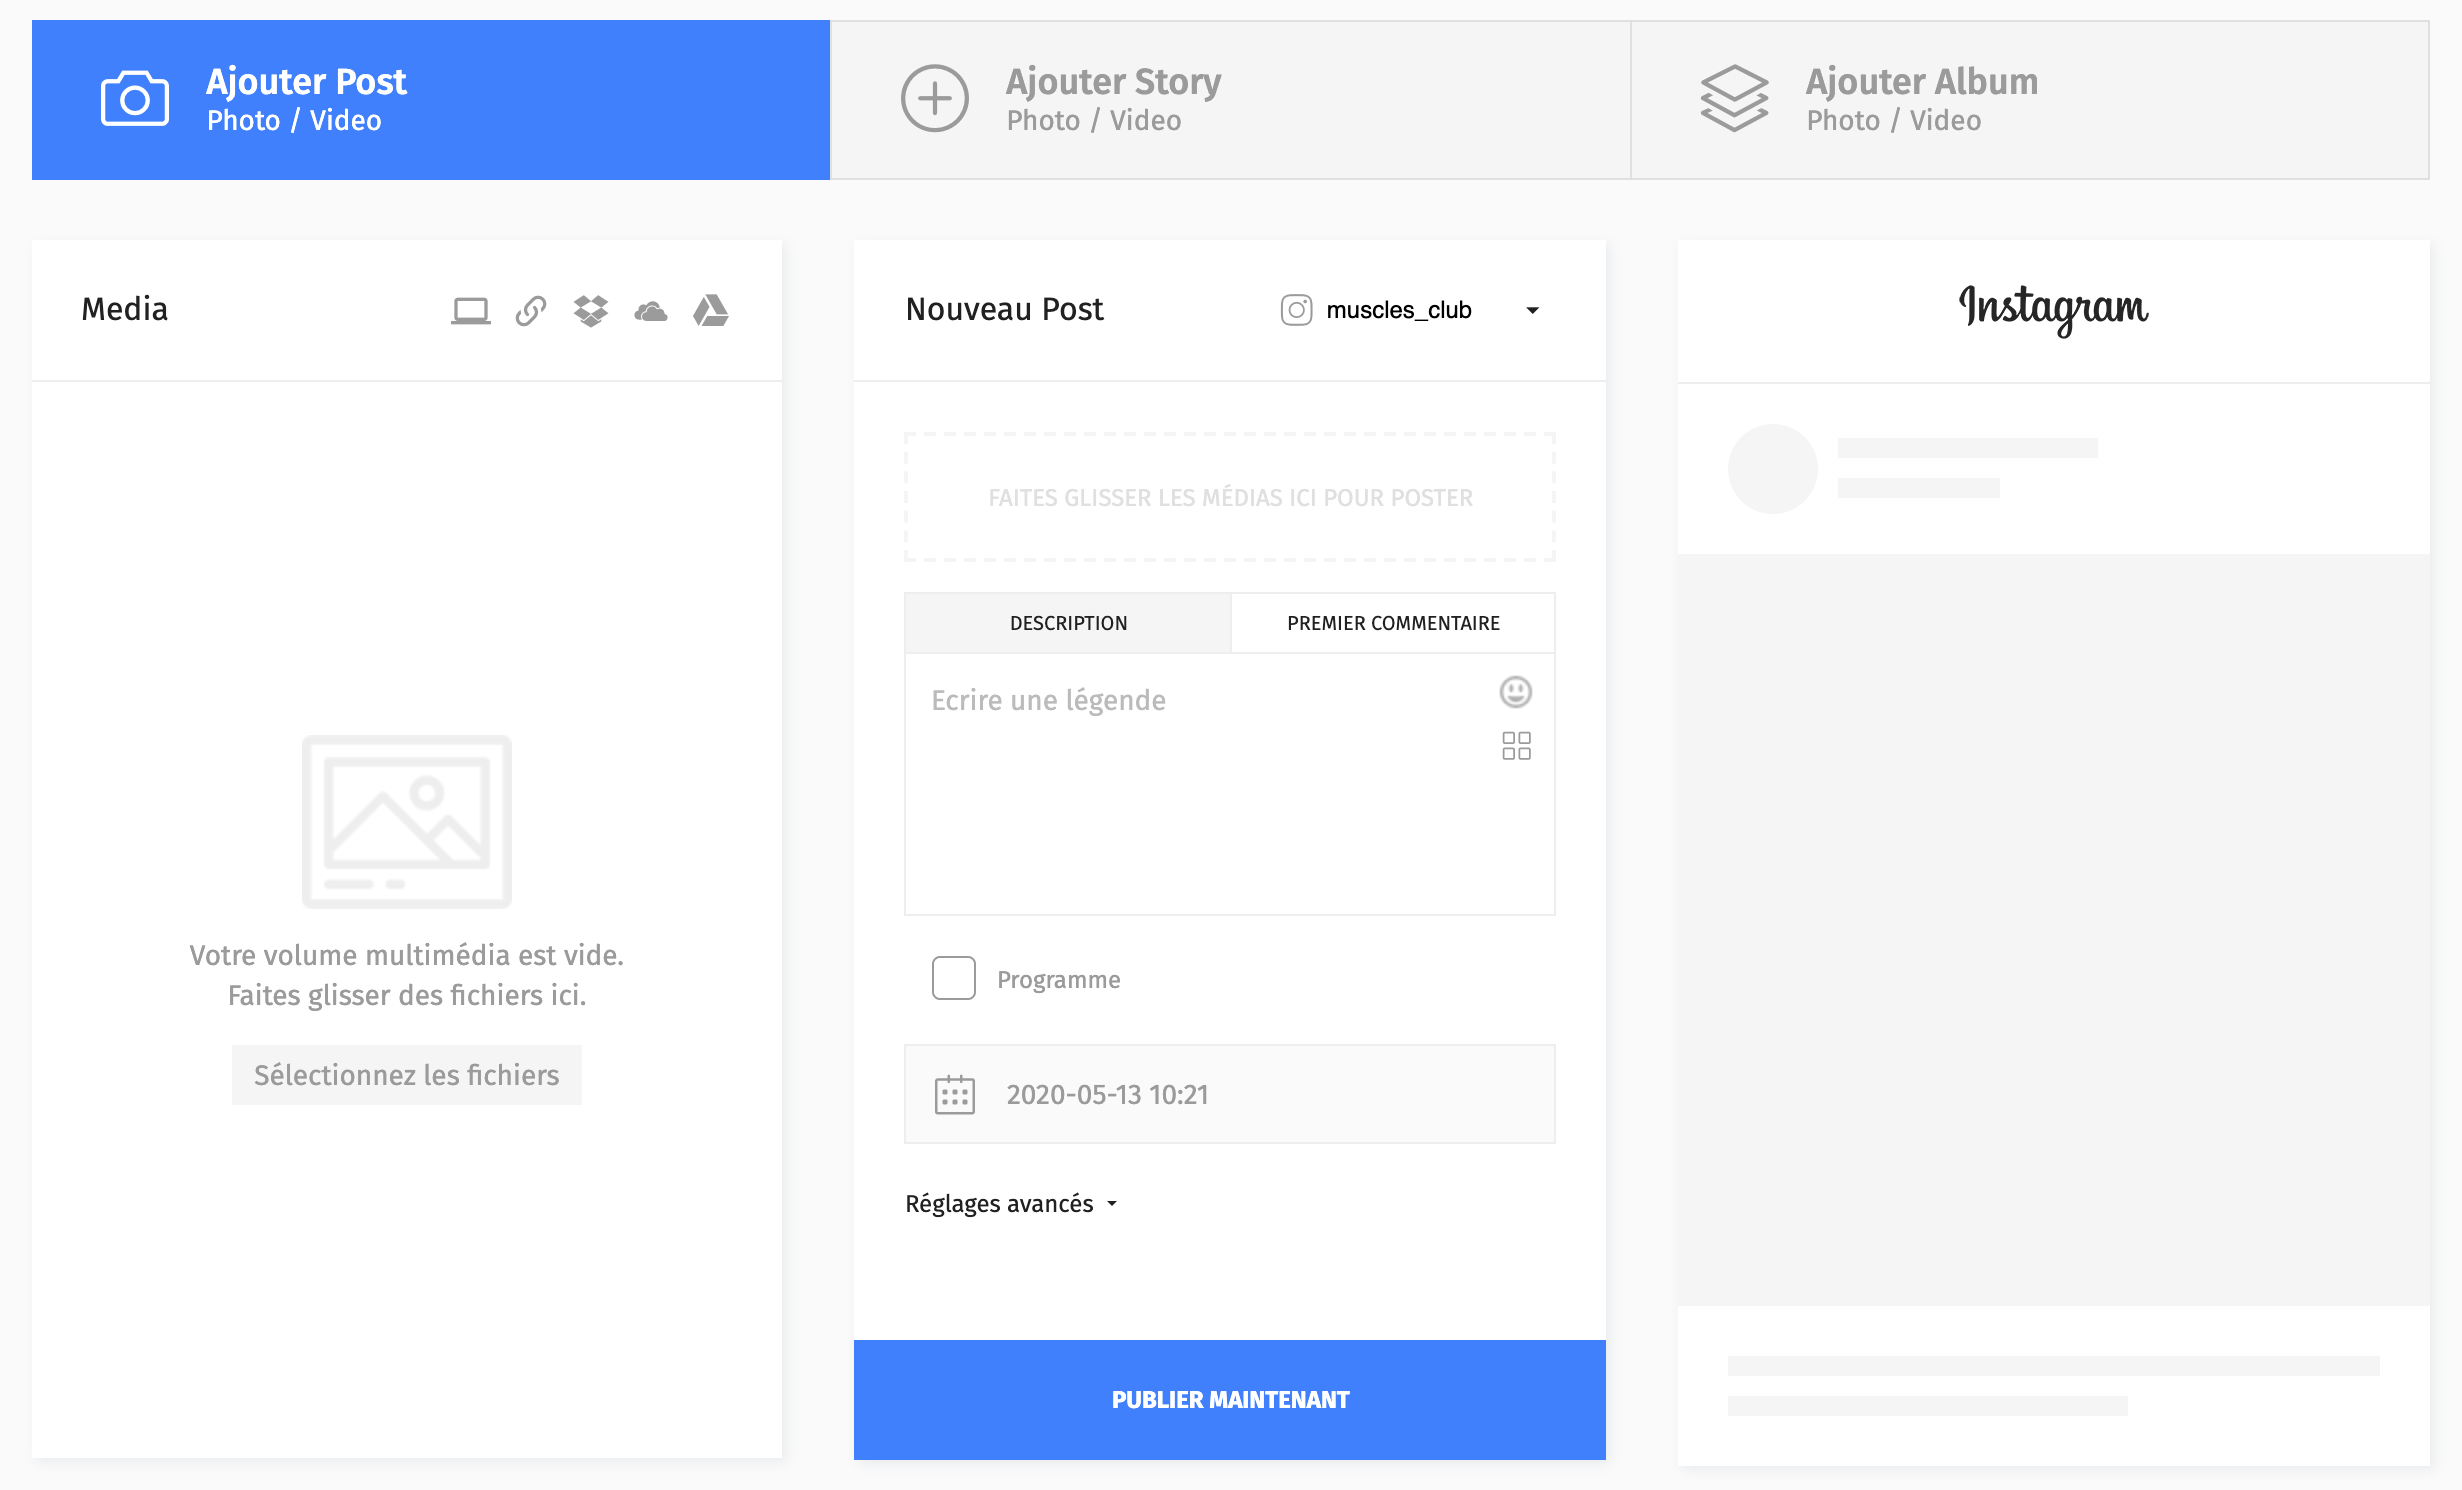This screenshot has height=1490, width=2462.
Task: Select the Description tab
Action: tap(1068, 623)
